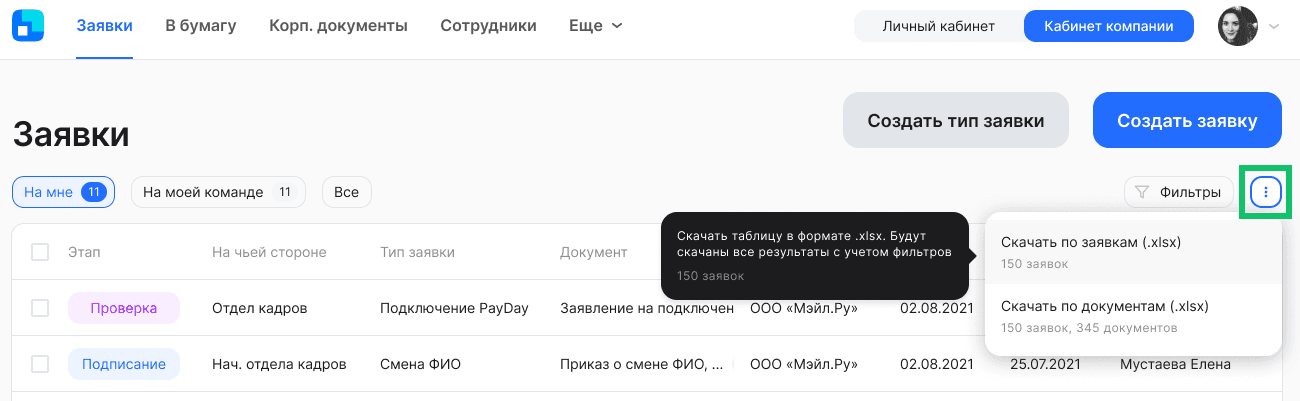Toggle the select-all checkbox in table header
The image size is (1300, 401).
point(40,252)
